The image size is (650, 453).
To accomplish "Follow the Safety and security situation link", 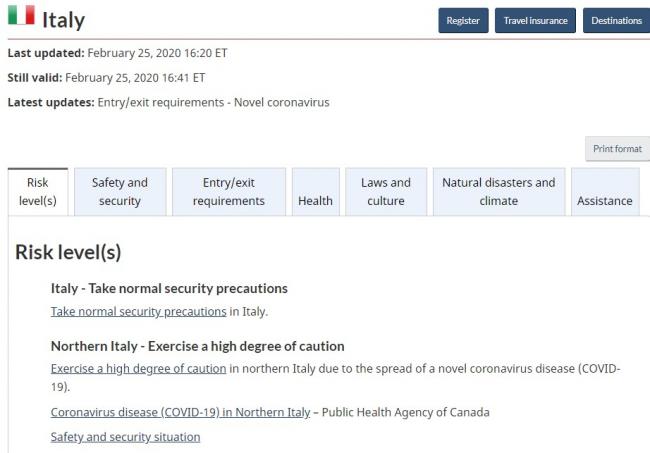I will tap(125, 437).
